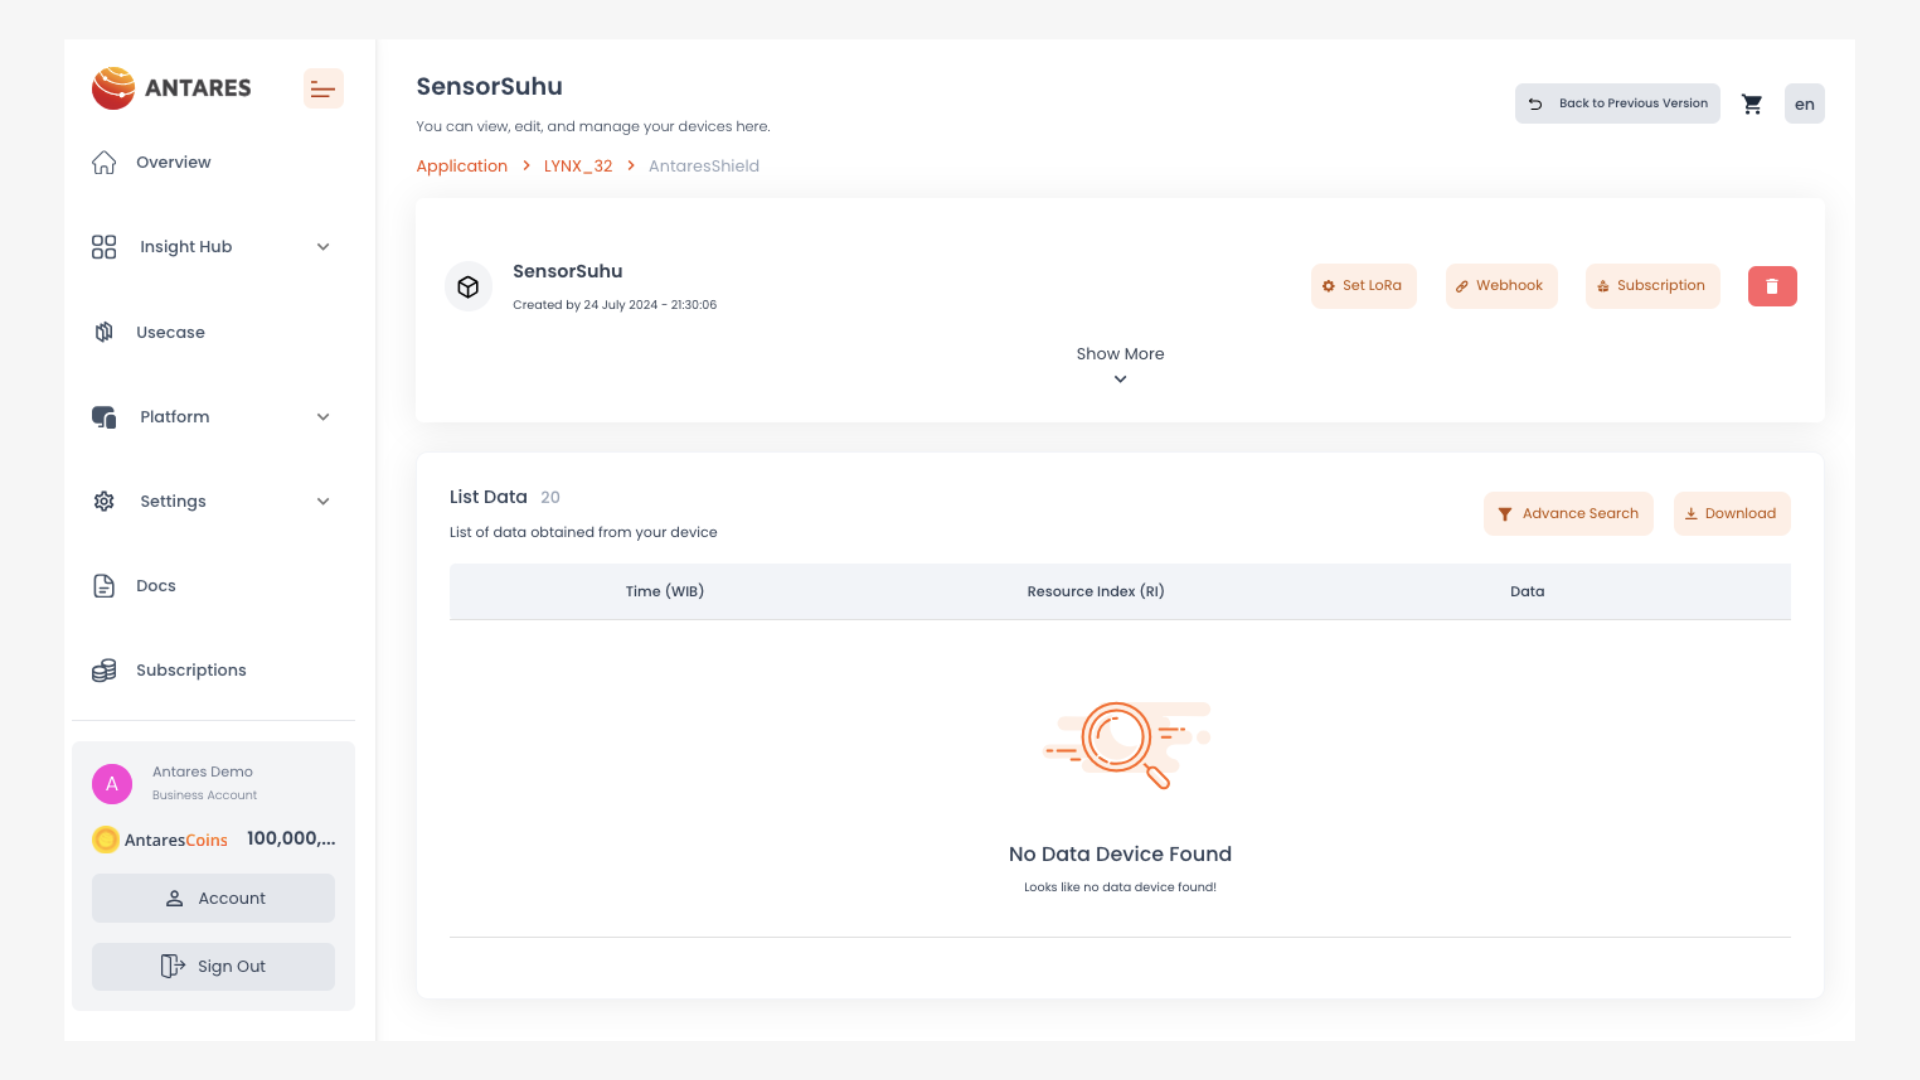Go to Overview in the sidebar
The image size is (1920, 1080).
click(x=173, y=162)
